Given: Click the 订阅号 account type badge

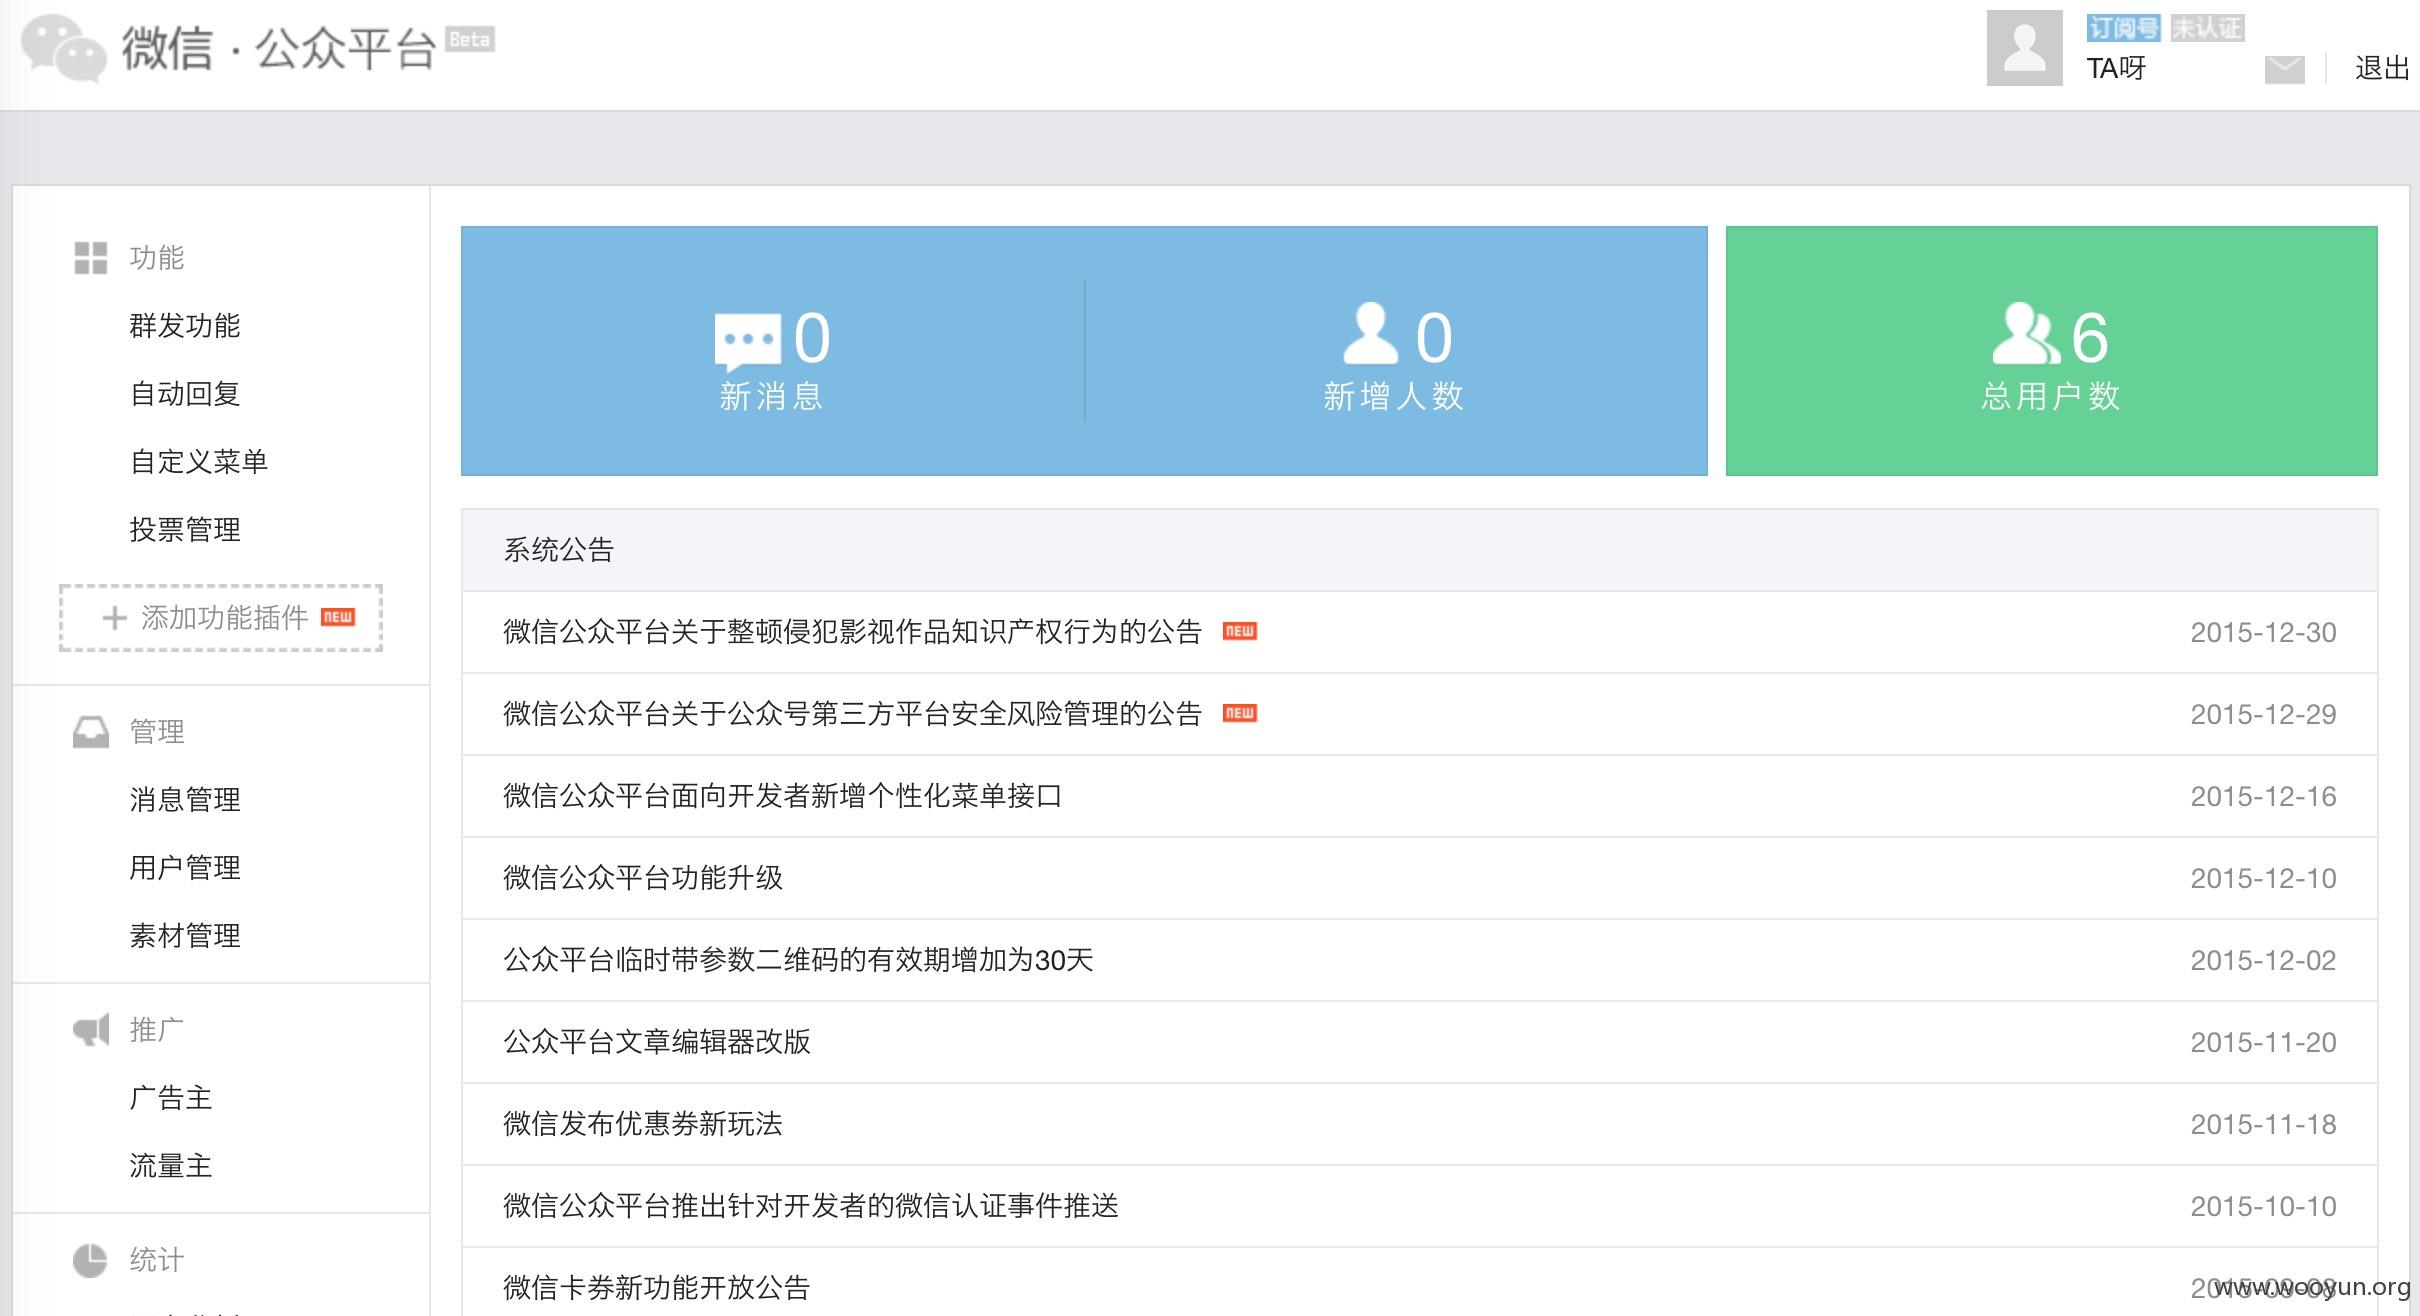Looking at the screenshot, I should click(x=2123, y=28).
